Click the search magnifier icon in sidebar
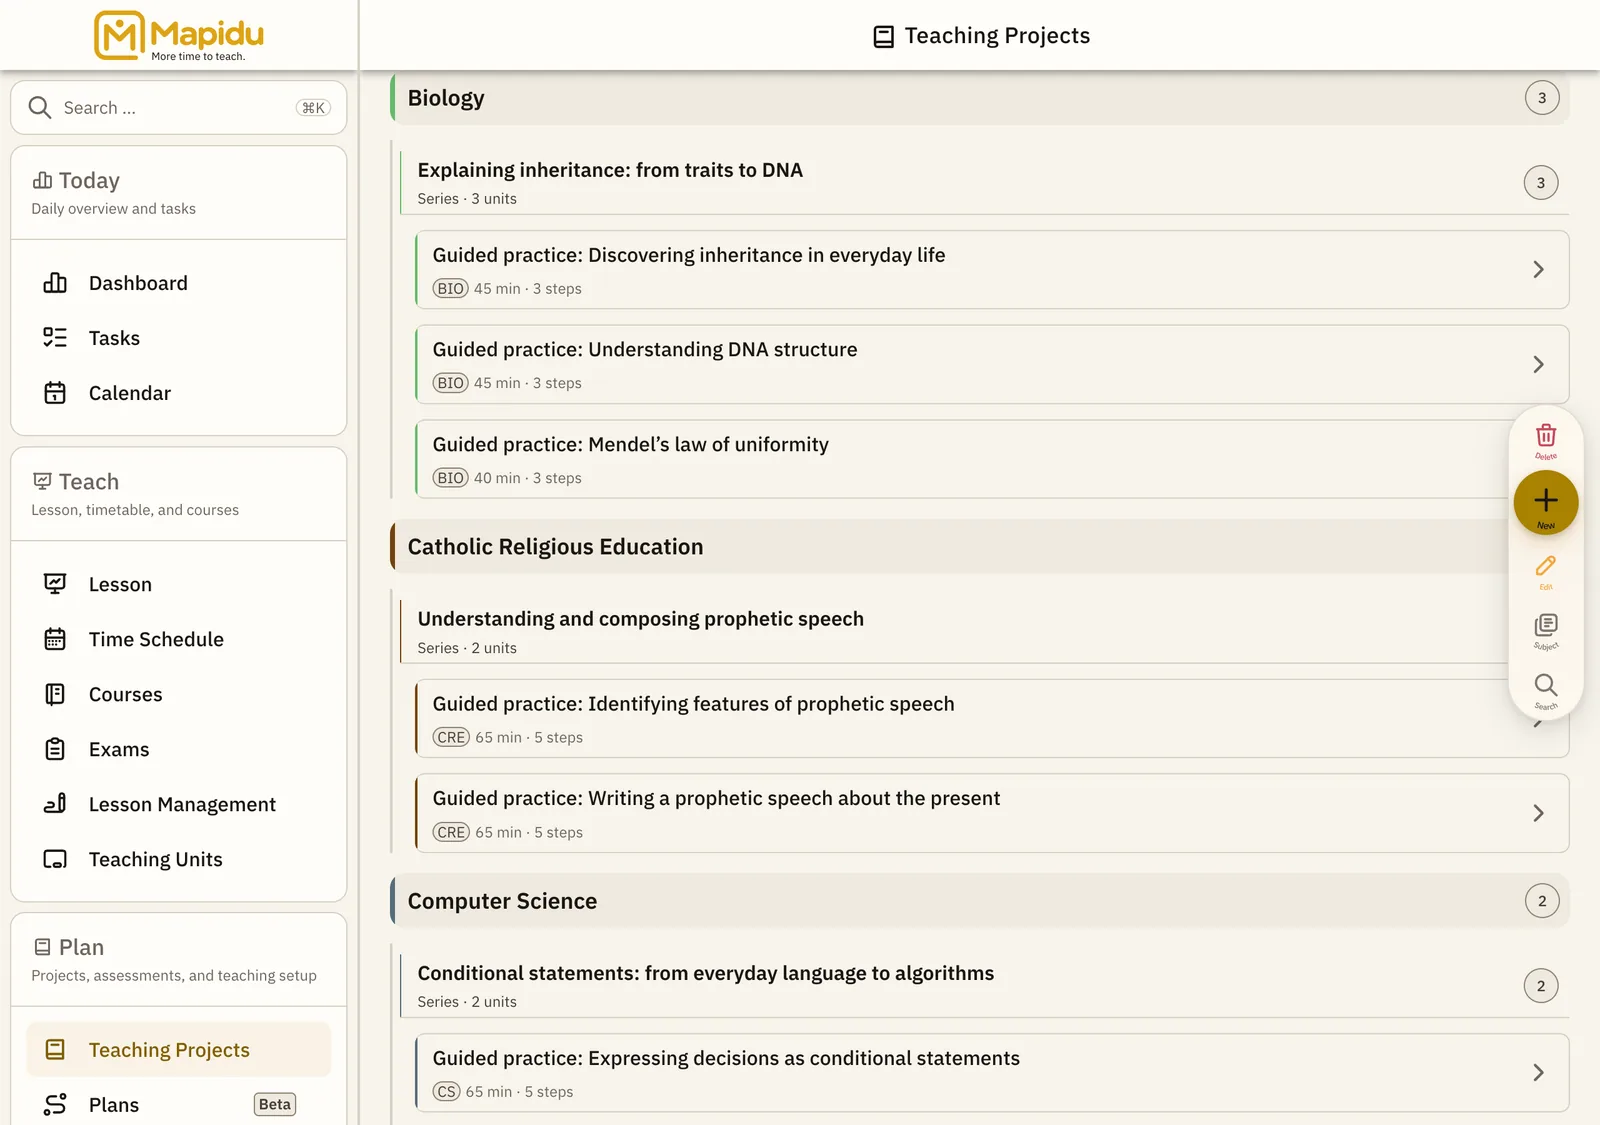1600x1125 pixels. pyautogui.click(x=40, y=108)
